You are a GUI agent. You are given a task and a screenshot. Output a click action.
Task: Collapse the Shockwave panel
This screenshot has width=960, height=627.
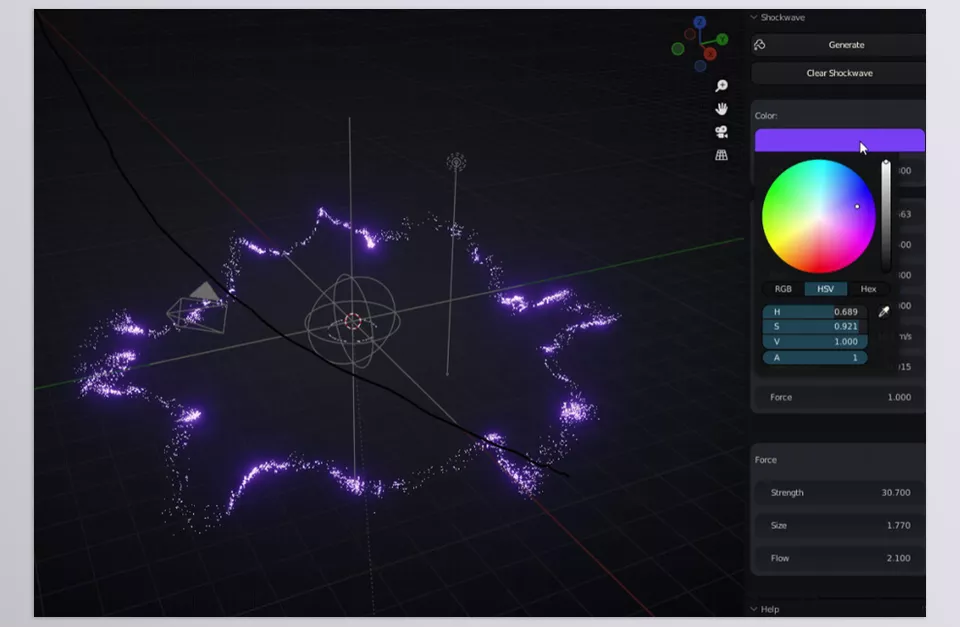coord(754,18)
